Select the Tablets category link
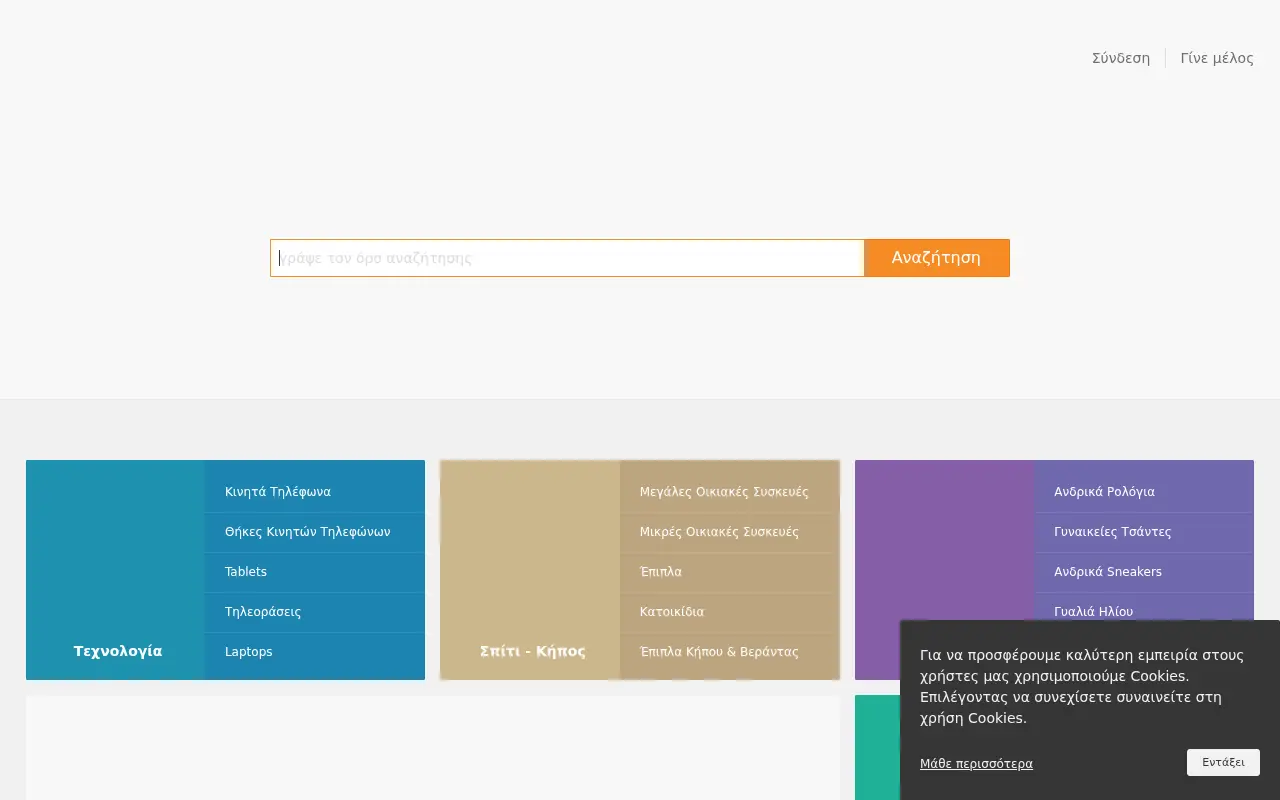Viewport: 1280px width, 800px height. [315, 572]
